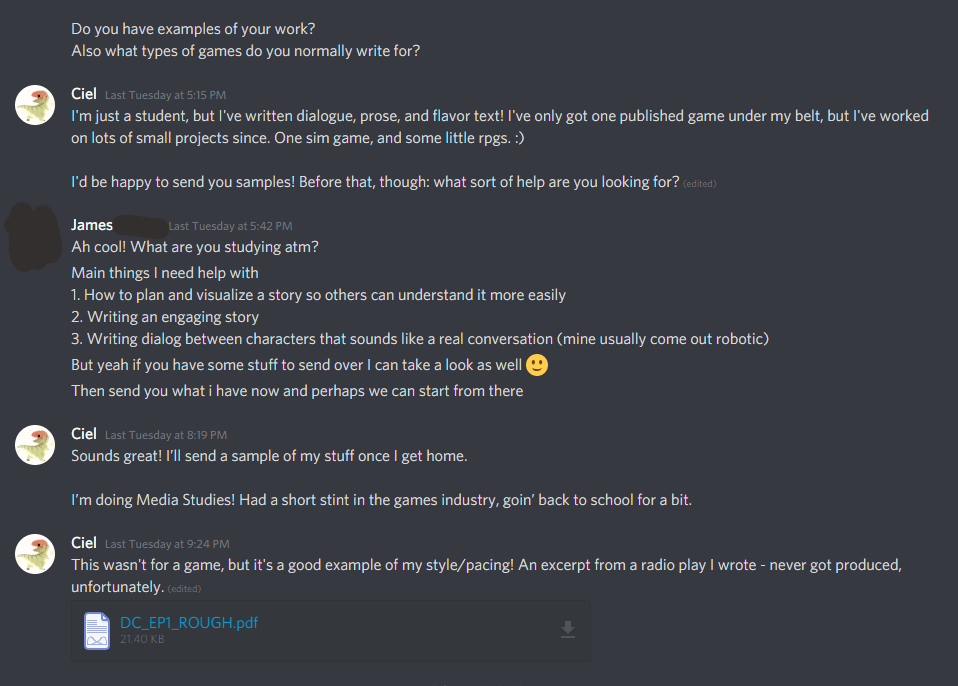Click the PDF document icon in the attachment

[97, 631]
